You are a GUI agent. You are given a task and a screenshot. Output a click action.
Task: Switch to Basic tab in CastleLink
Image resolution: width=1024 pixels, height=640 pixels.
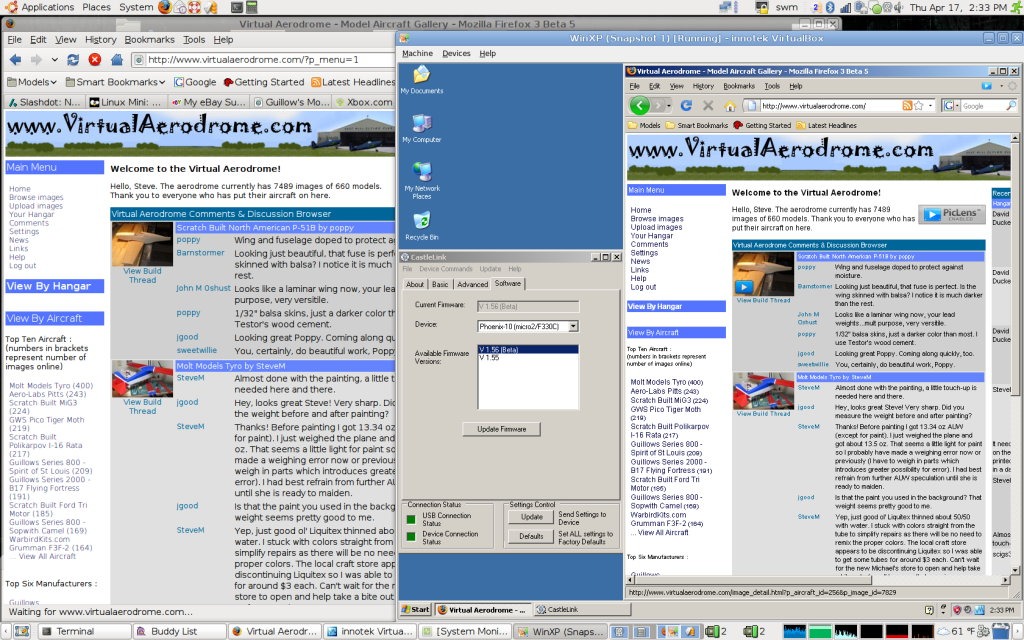440,284
